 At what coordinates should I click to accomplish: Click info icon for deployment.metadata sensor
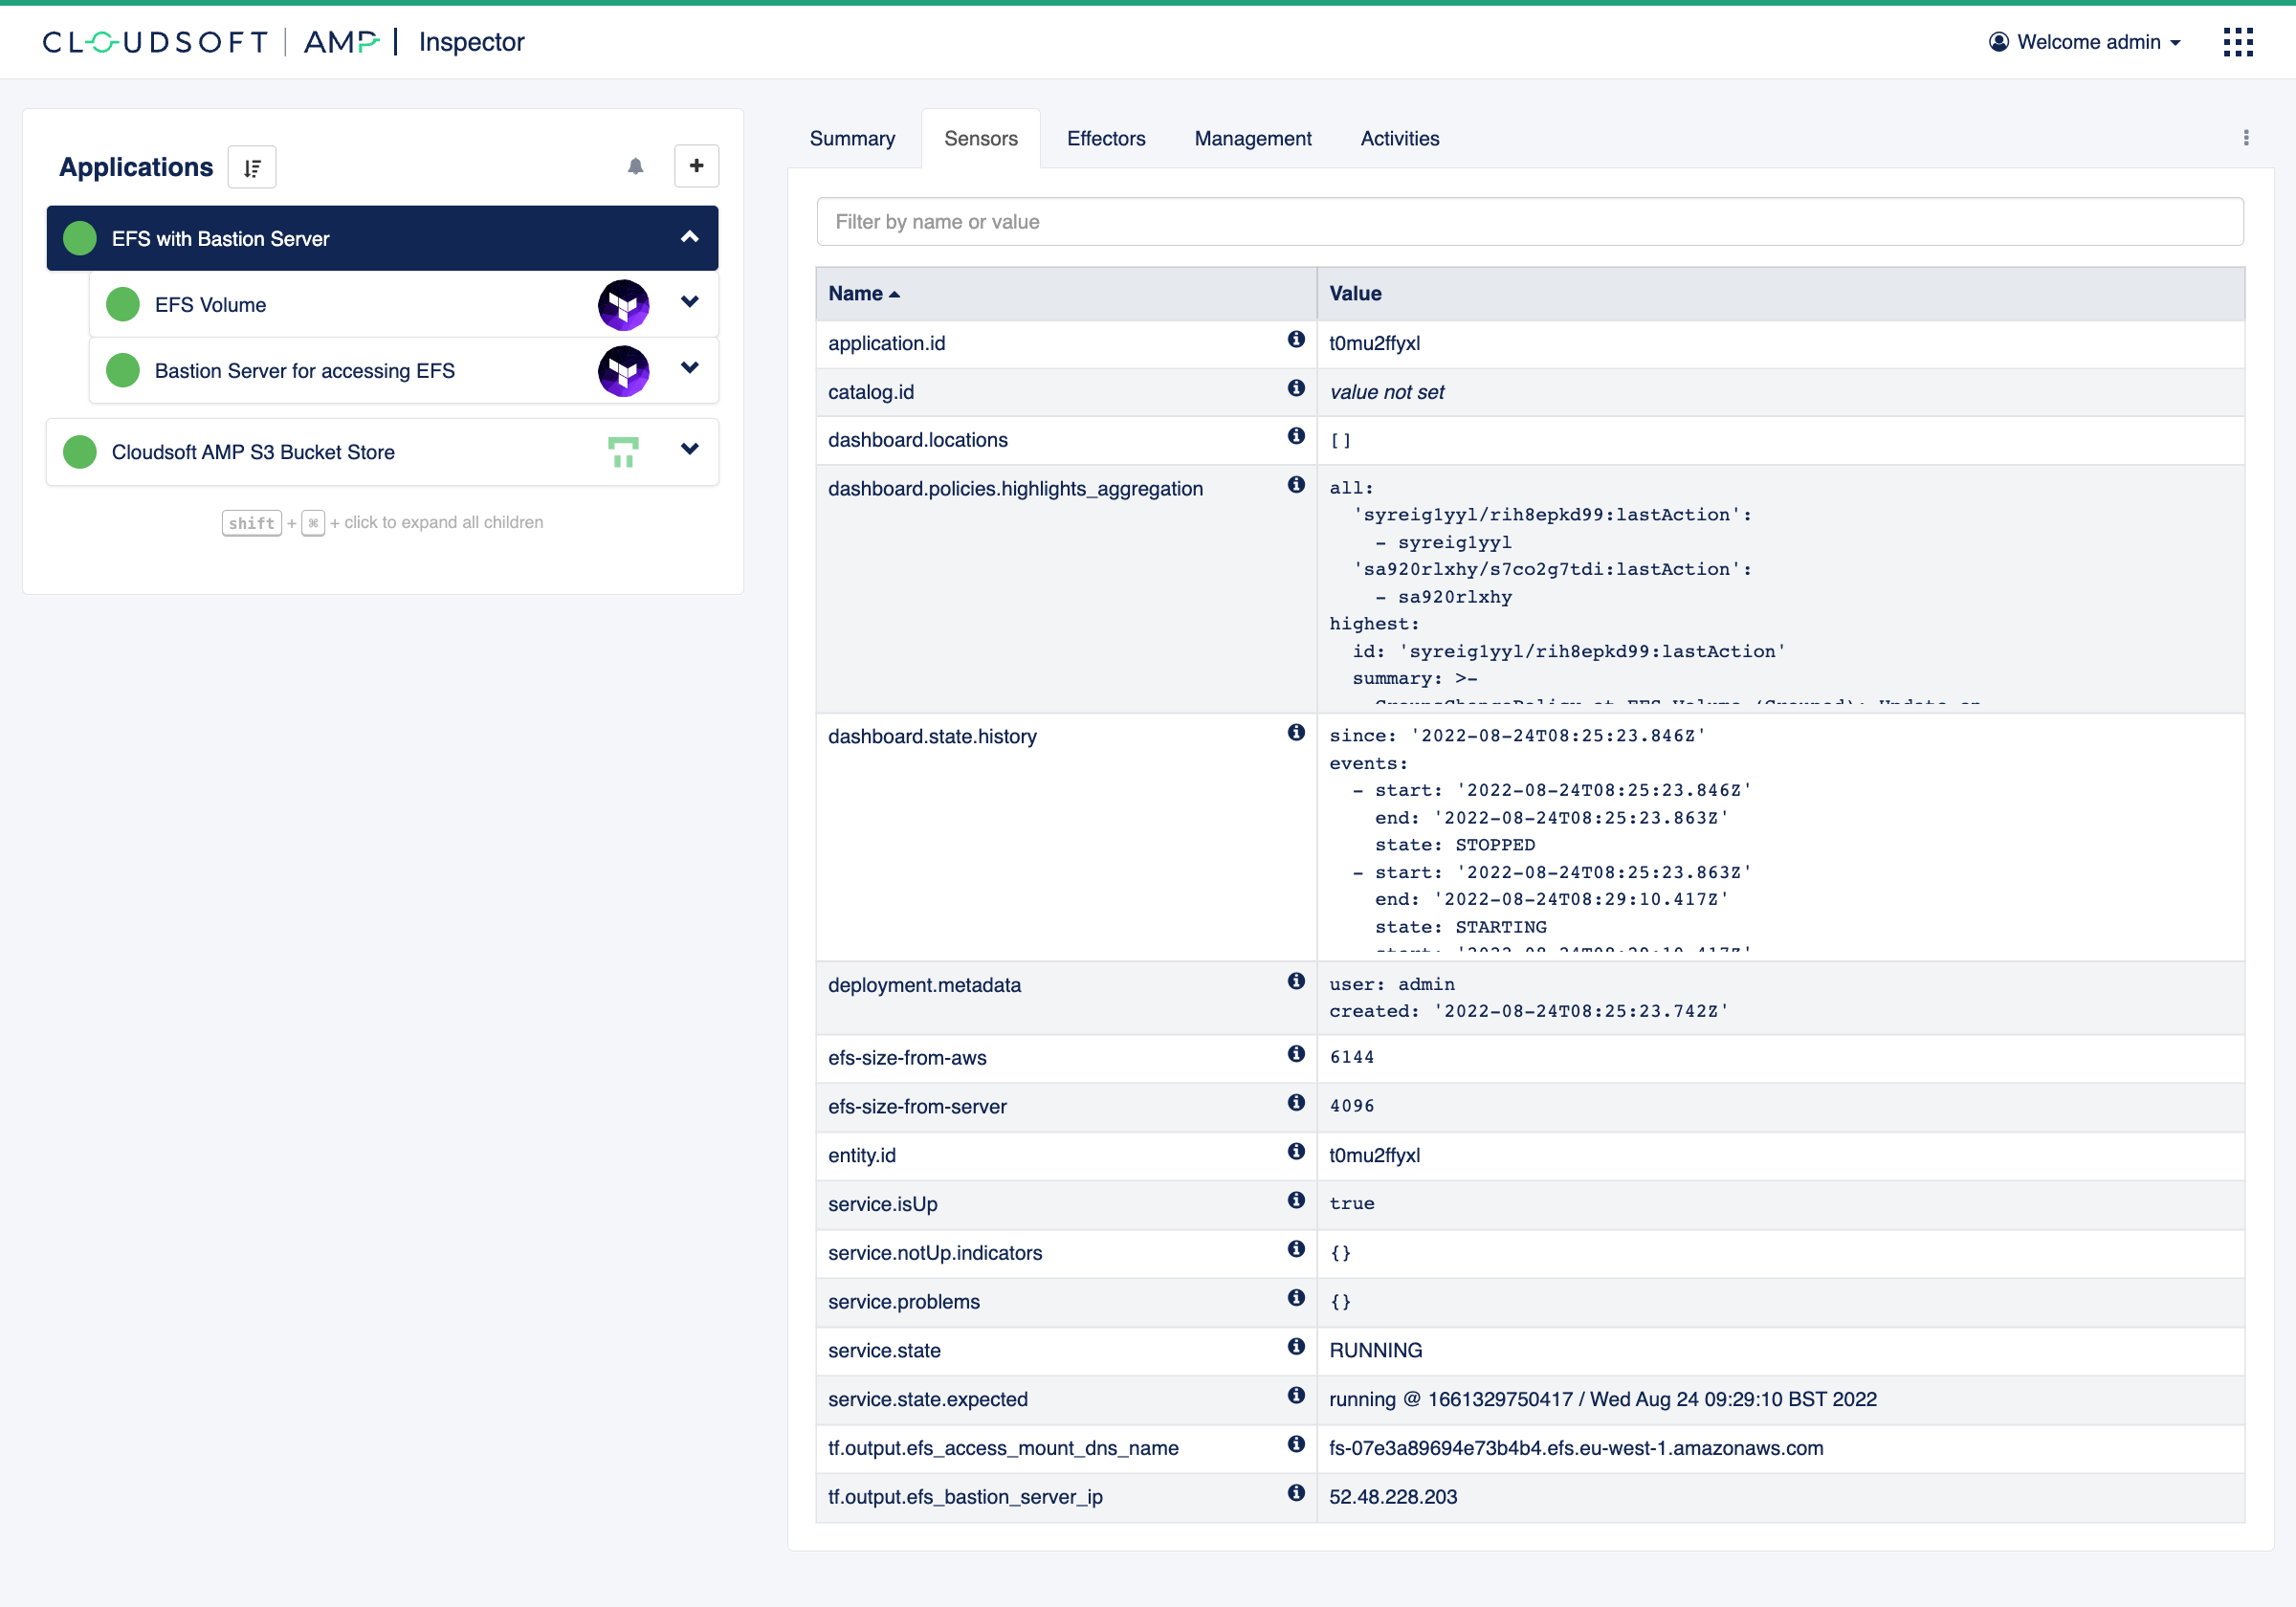tap(1296, 981)
